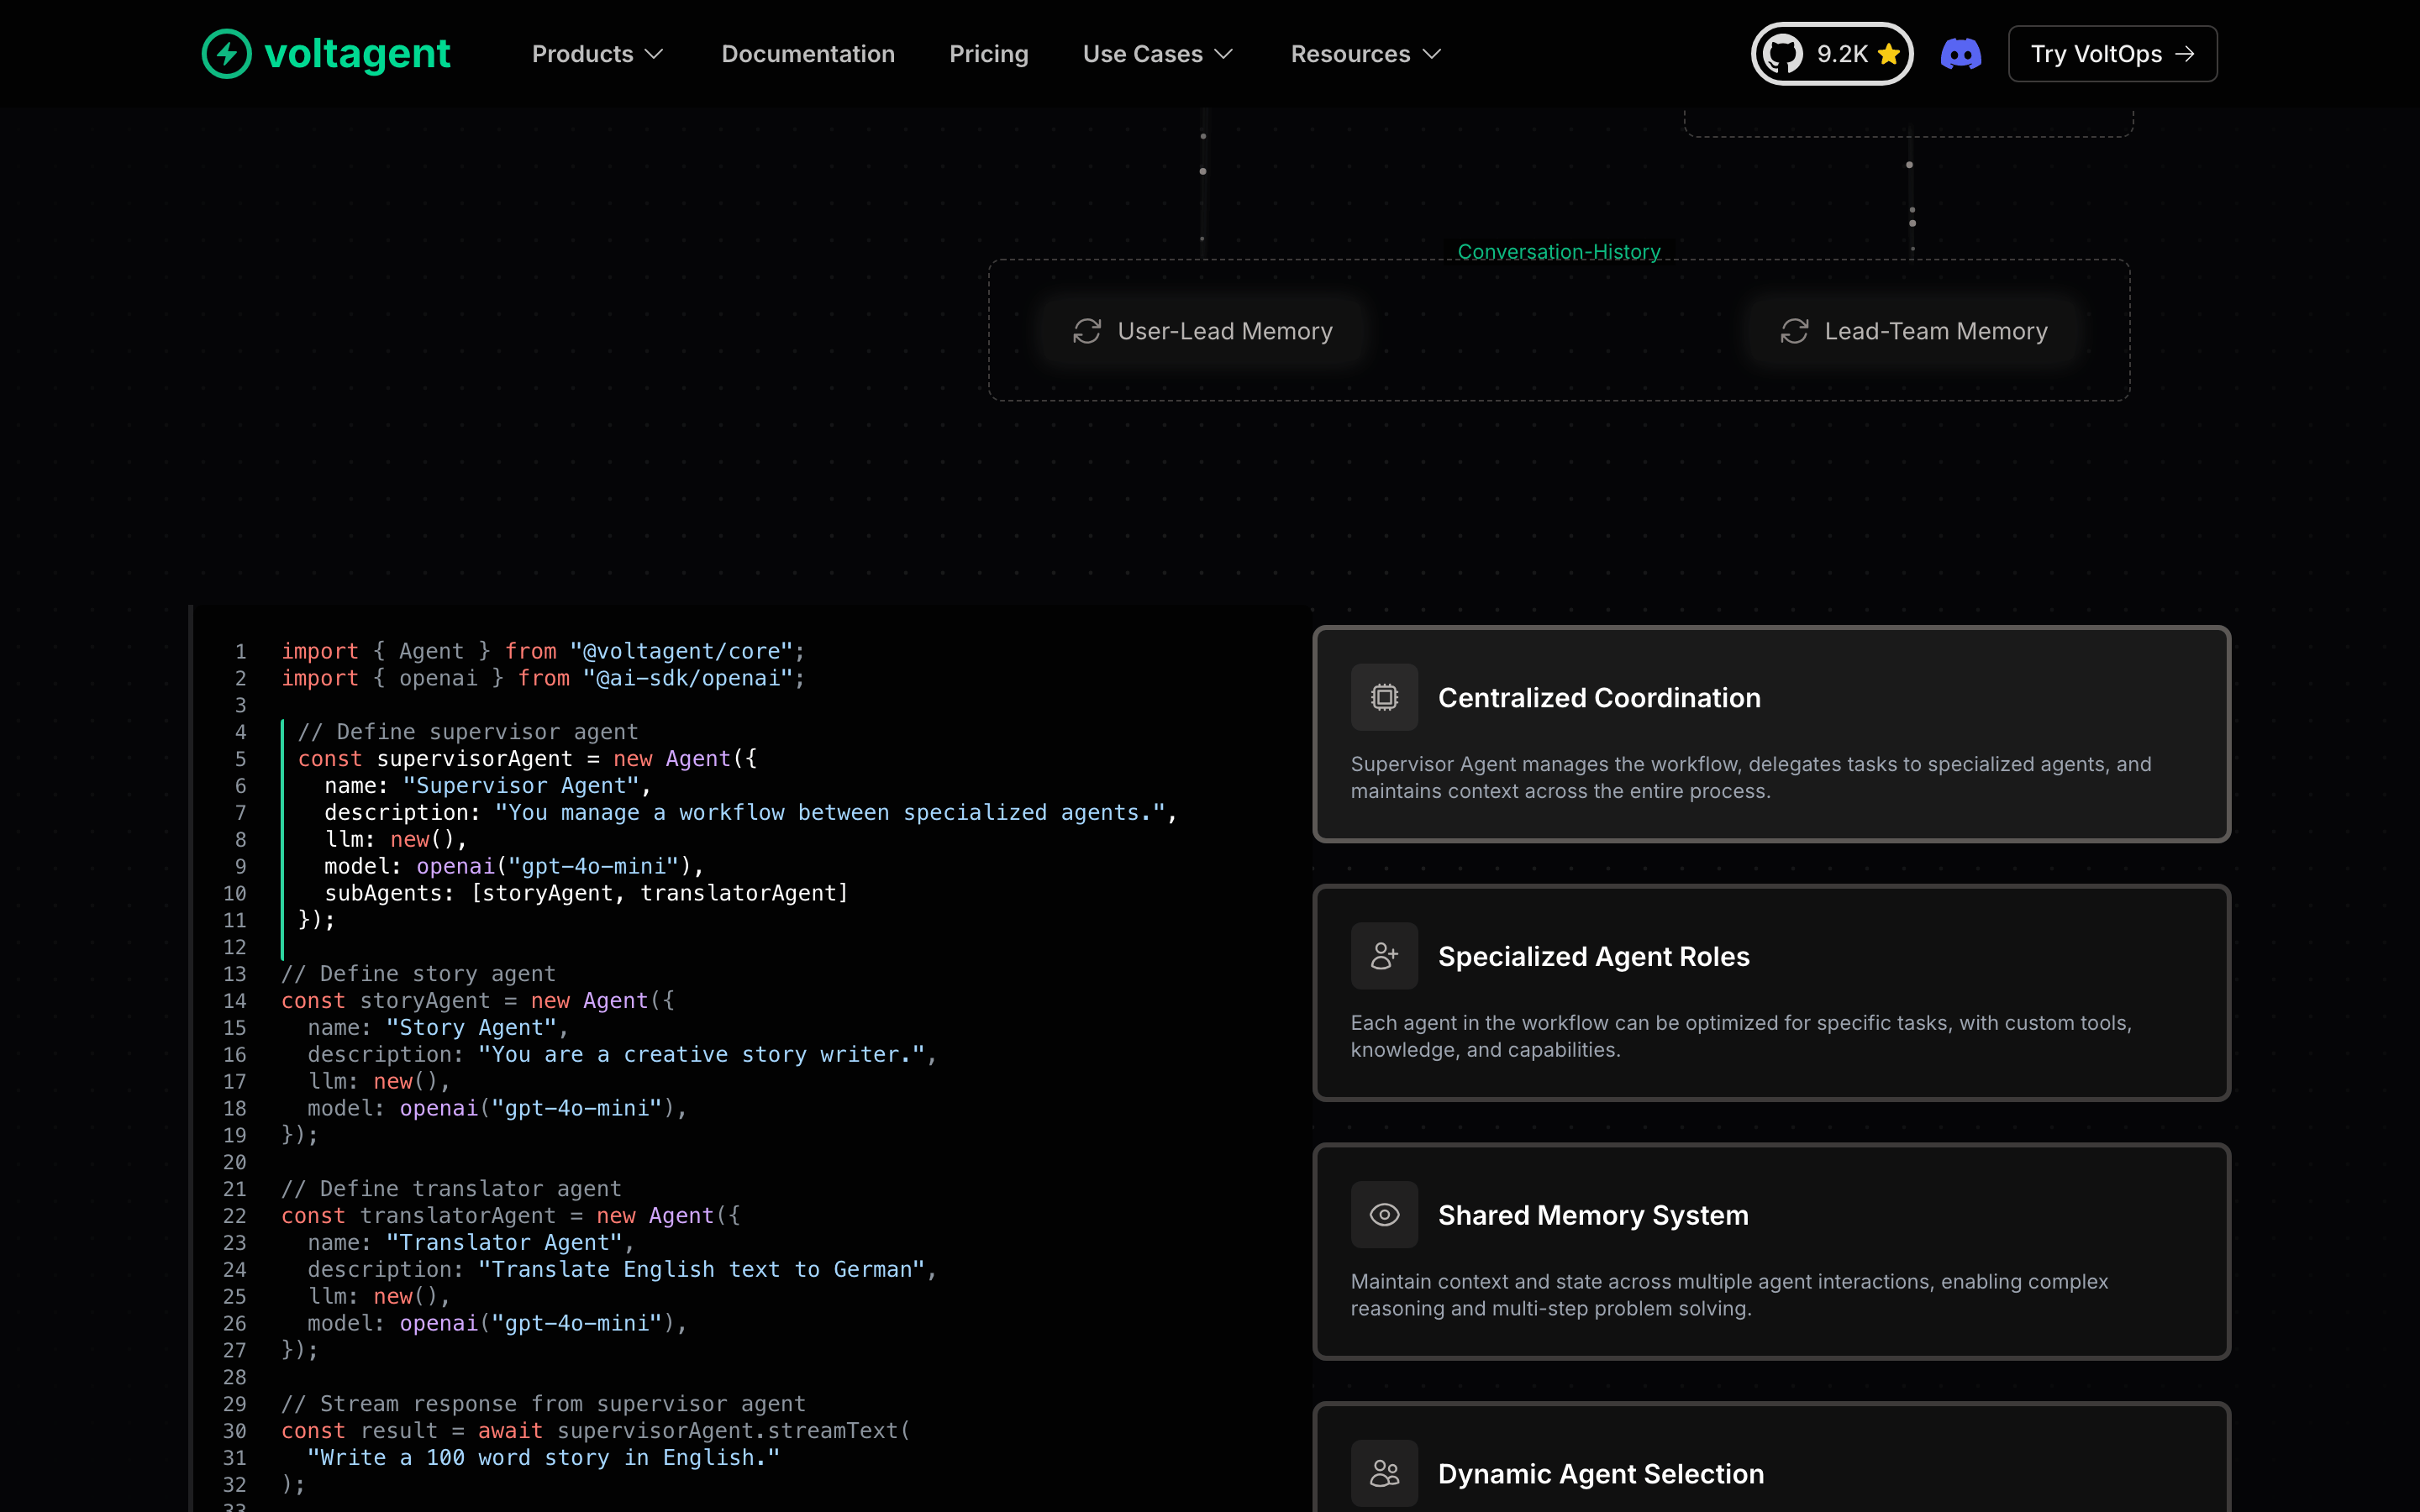
Task: Expand the Use Cases dropdown
Action: tap(1158, 54)
